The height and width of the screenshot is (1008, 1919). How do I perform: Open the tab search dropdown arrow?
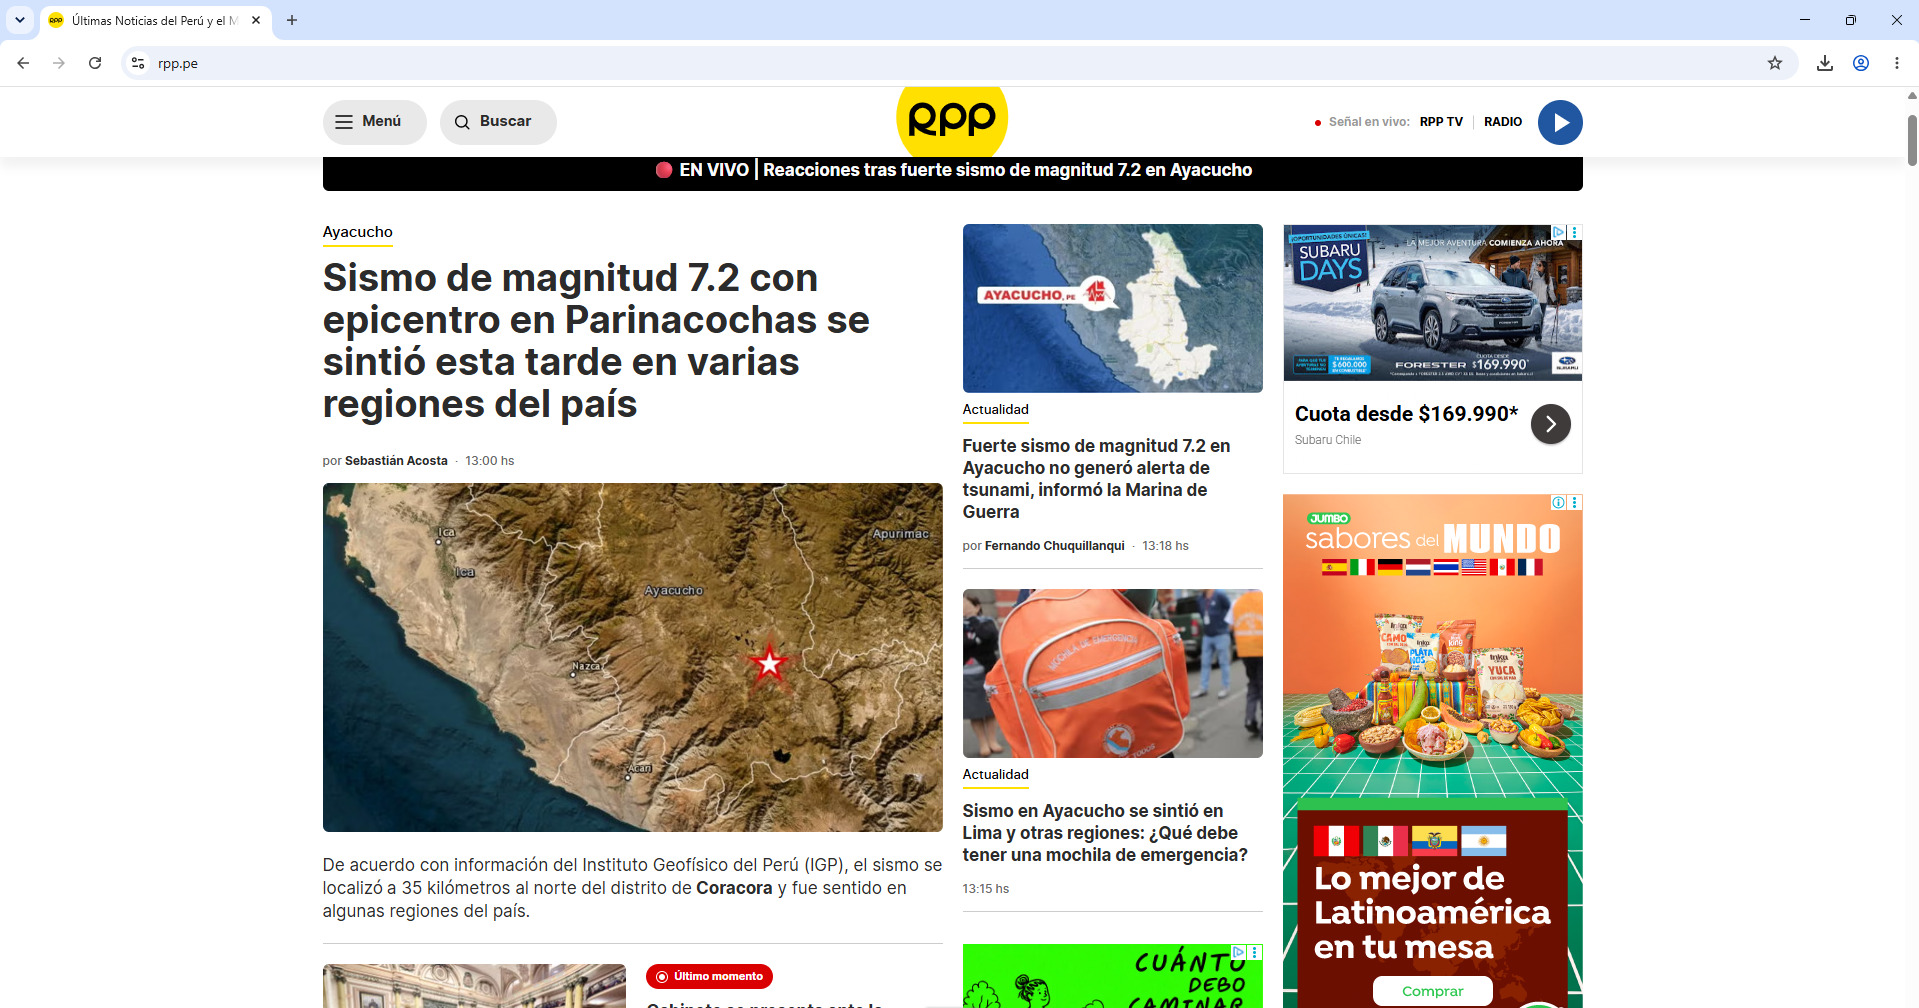pyautogui.click(x=20, y=20)
